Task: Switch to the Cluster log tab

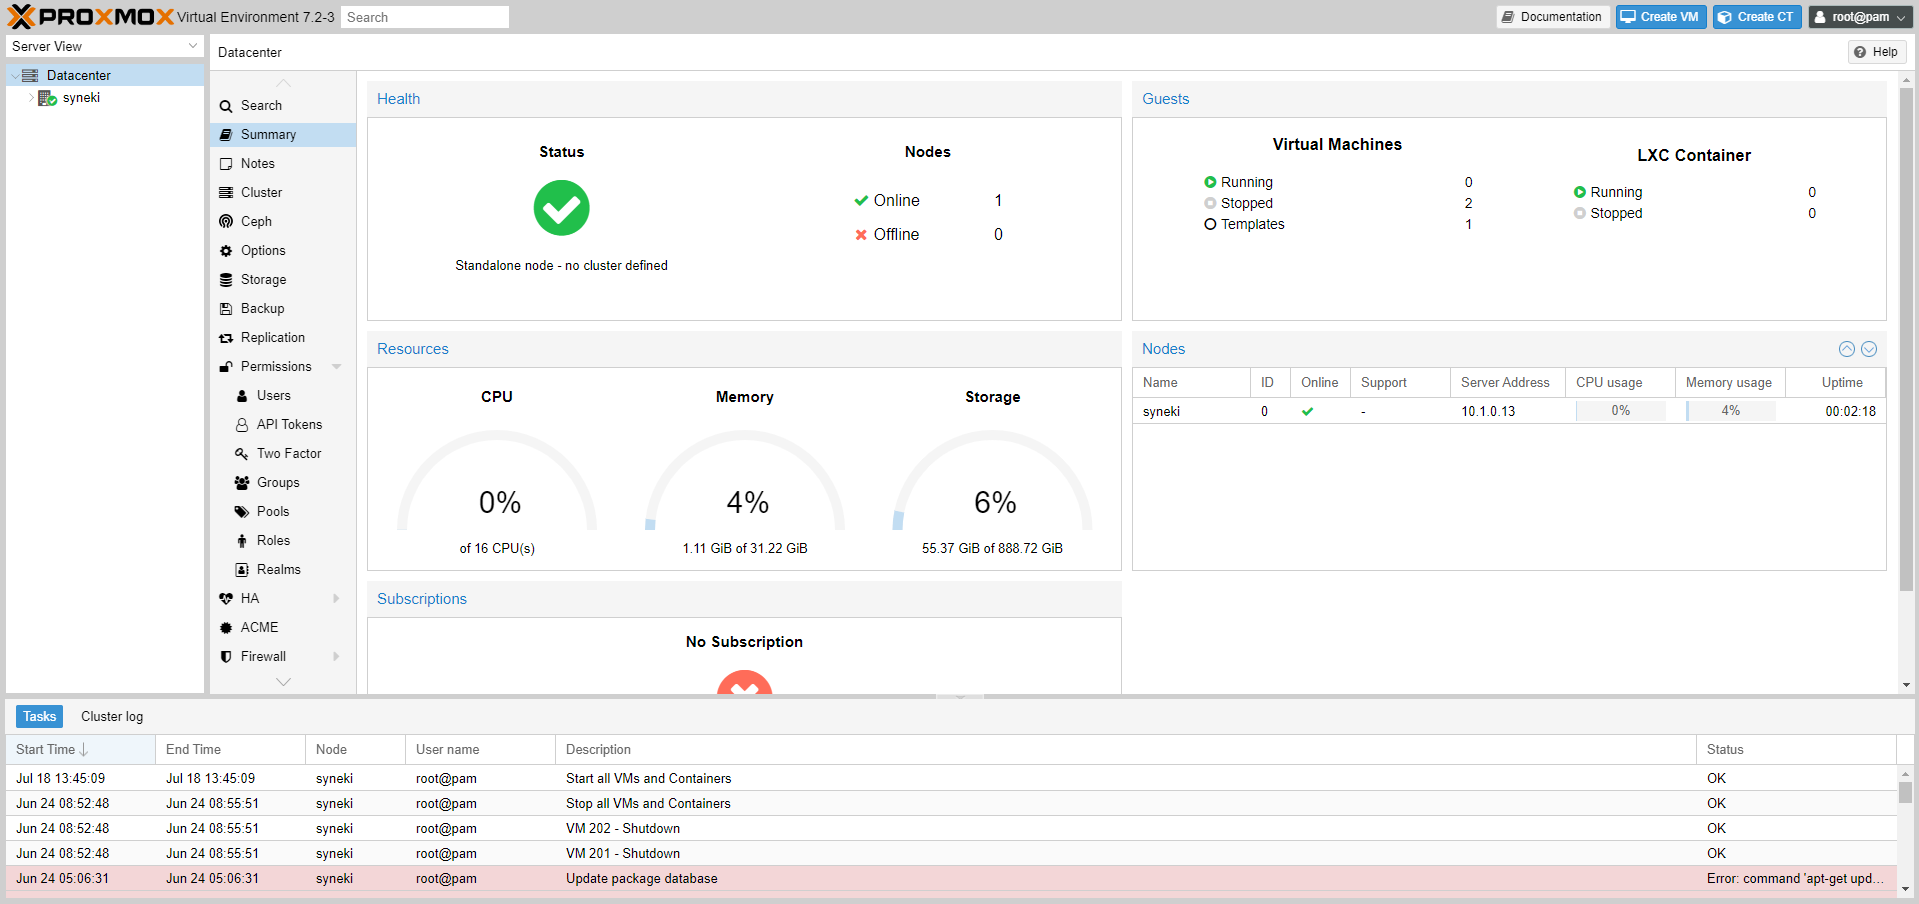Action: point(112,717)
